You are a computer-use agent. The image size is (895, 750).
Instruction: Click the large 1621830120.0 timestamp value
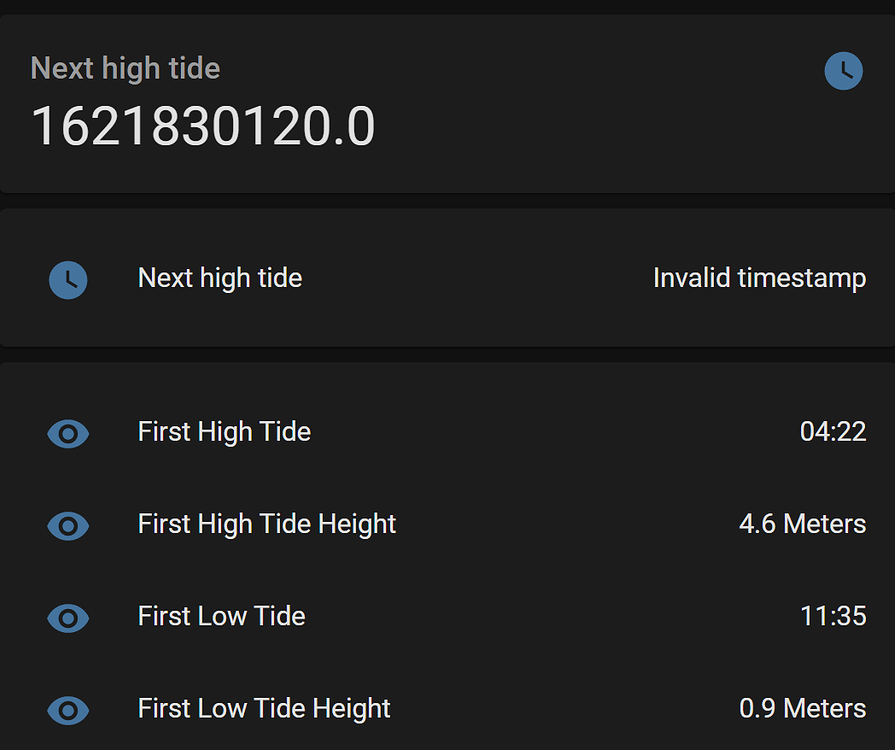[204, 126]
